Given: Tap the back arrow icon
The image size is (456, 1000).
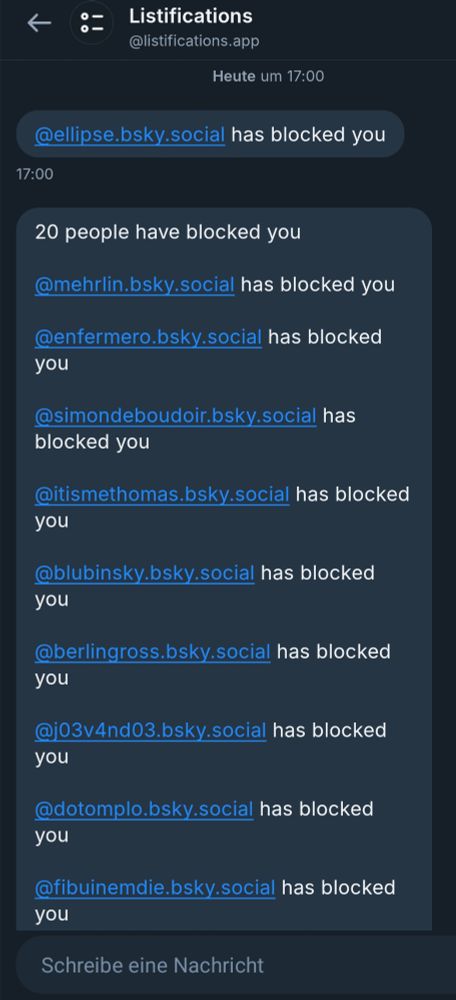Looking at the screenshot, I should pos(39,24).
